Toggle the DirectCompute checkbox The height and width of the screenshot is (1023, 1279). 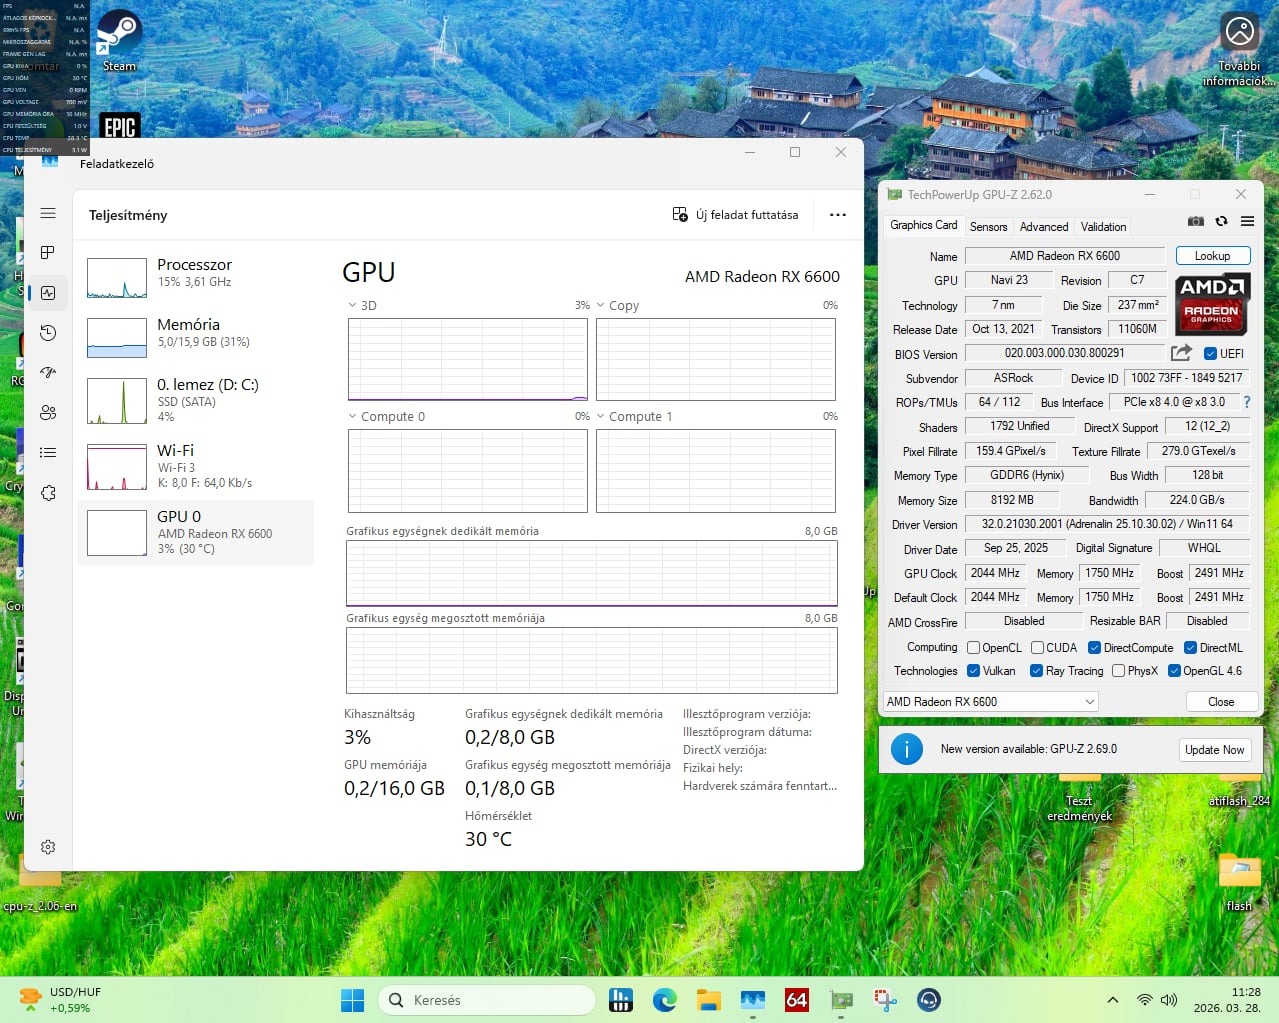[1094, 648]
